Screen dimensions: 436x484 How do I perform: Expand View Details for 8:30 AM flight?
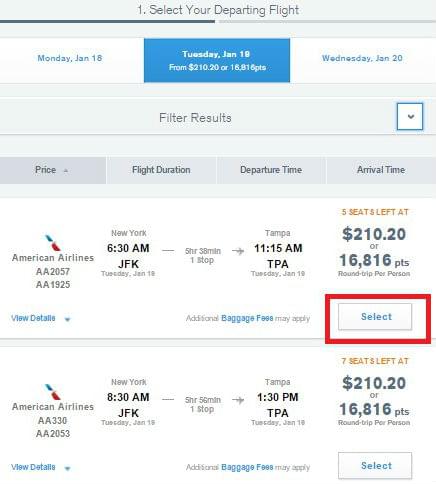click(x=41, y=467)
